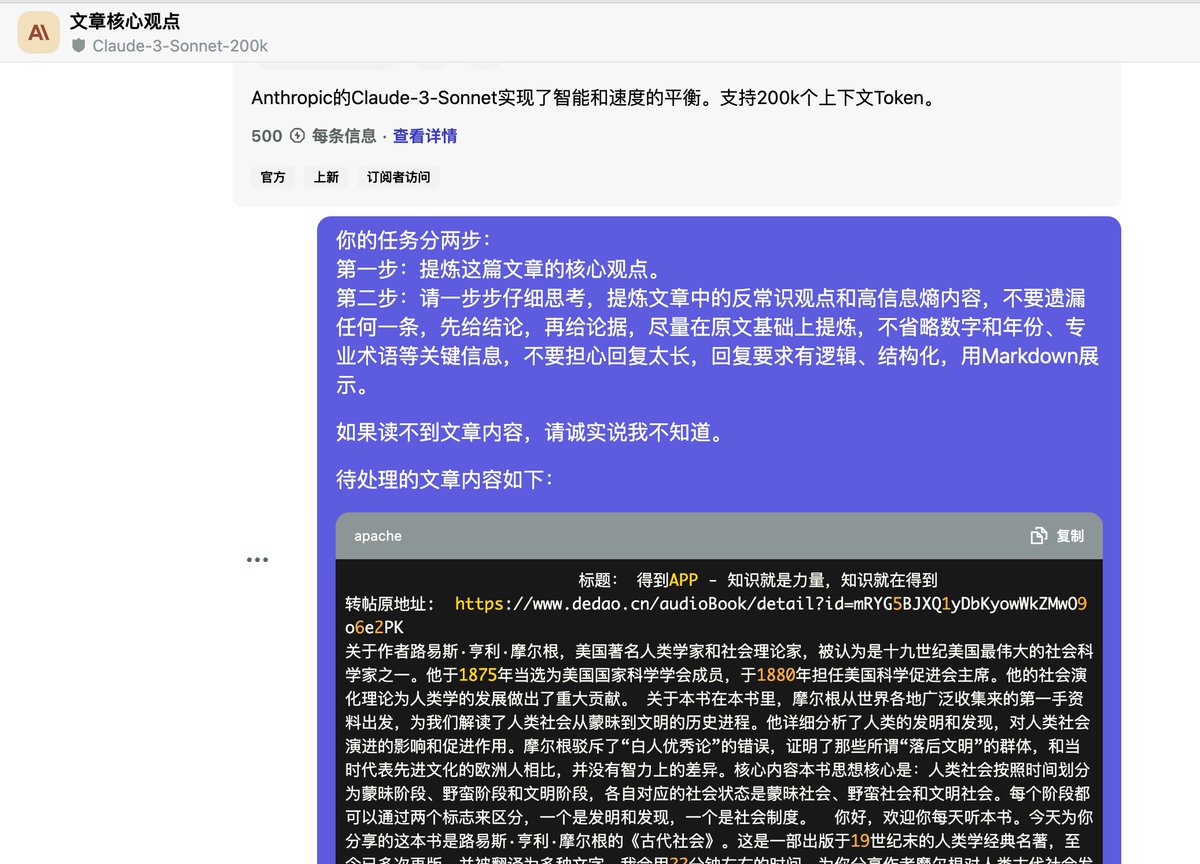Open the three-dots message options menu
This screenshot has width=1200, height=864.
pos(257,560)
